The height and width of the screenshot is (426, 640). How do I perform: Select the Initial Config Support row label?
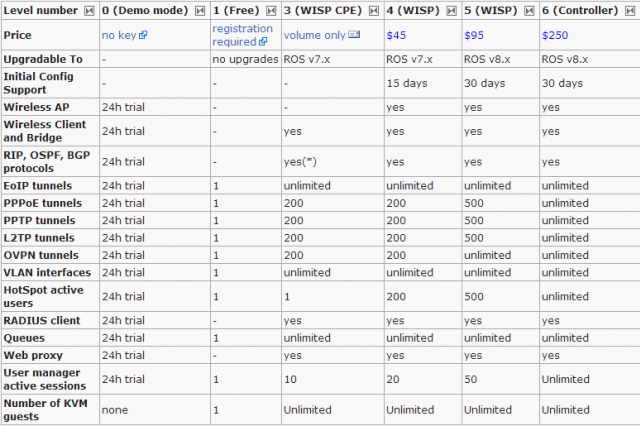38,83
